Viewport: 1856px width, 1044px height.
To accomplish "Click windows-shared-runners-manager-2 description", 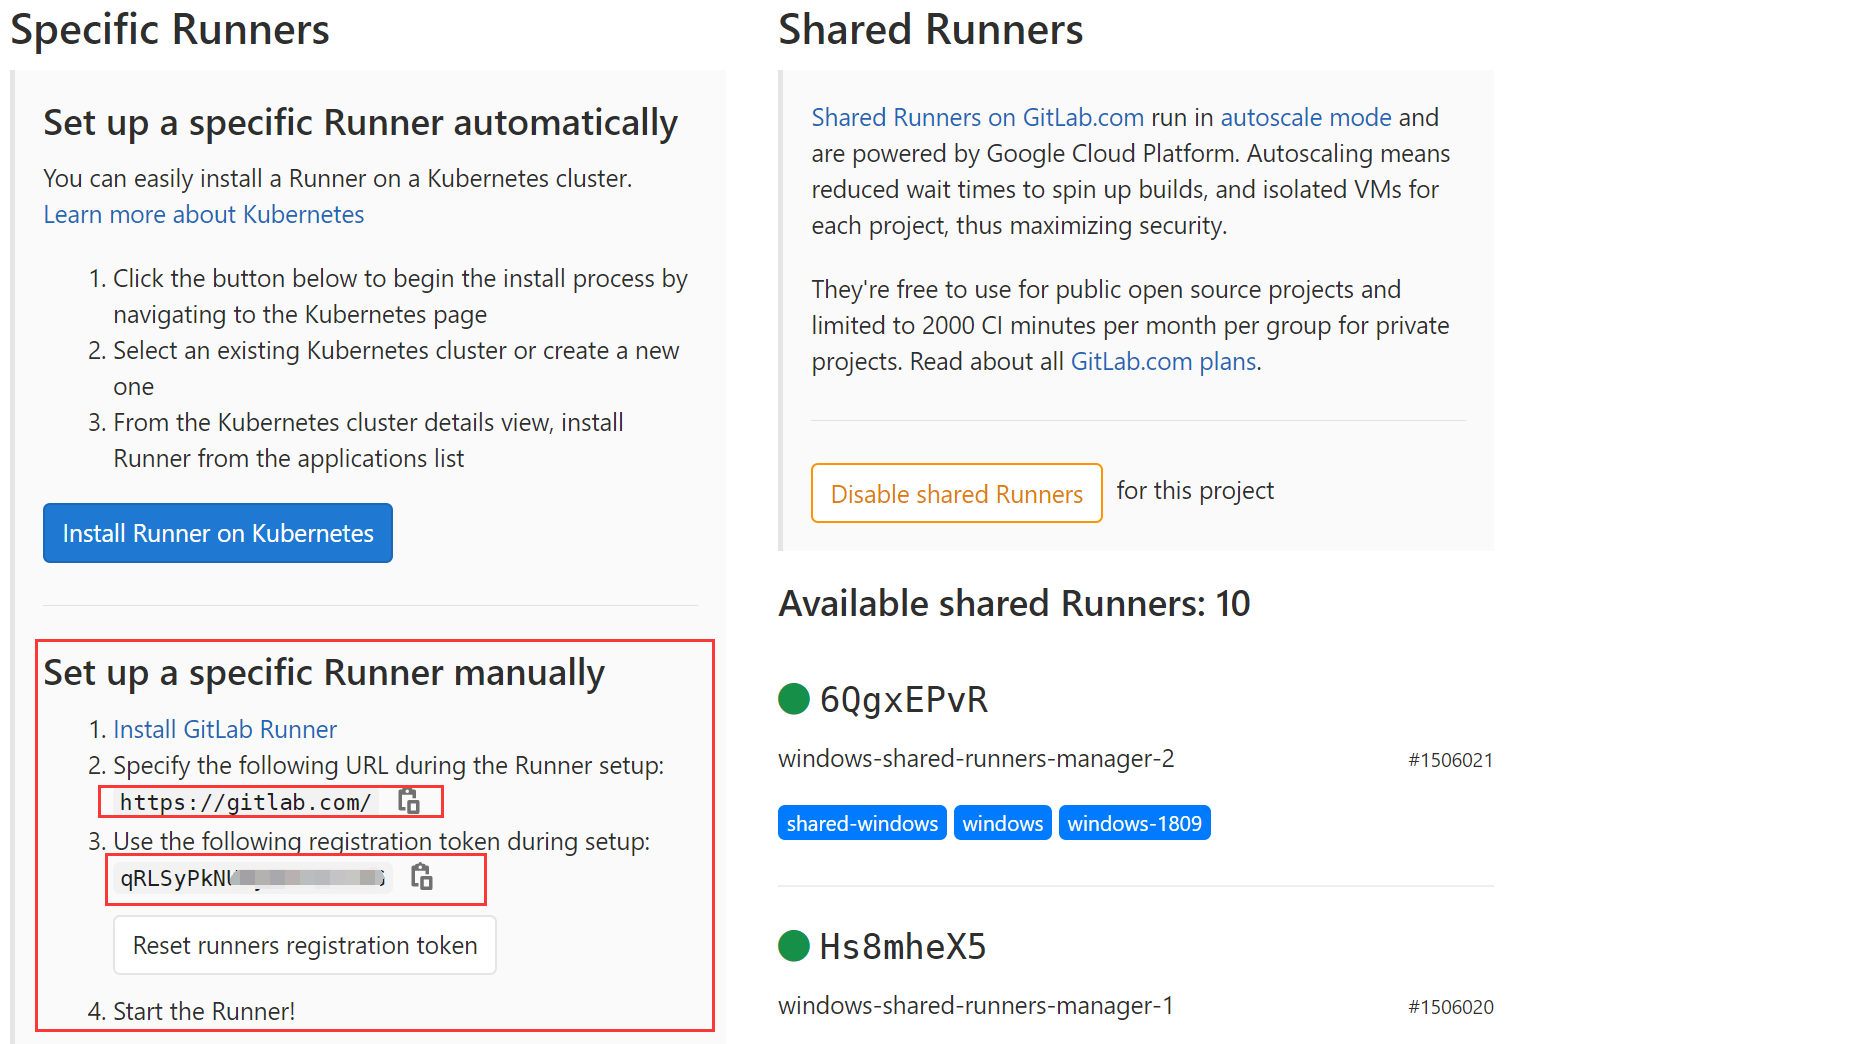I will point(976,759).
